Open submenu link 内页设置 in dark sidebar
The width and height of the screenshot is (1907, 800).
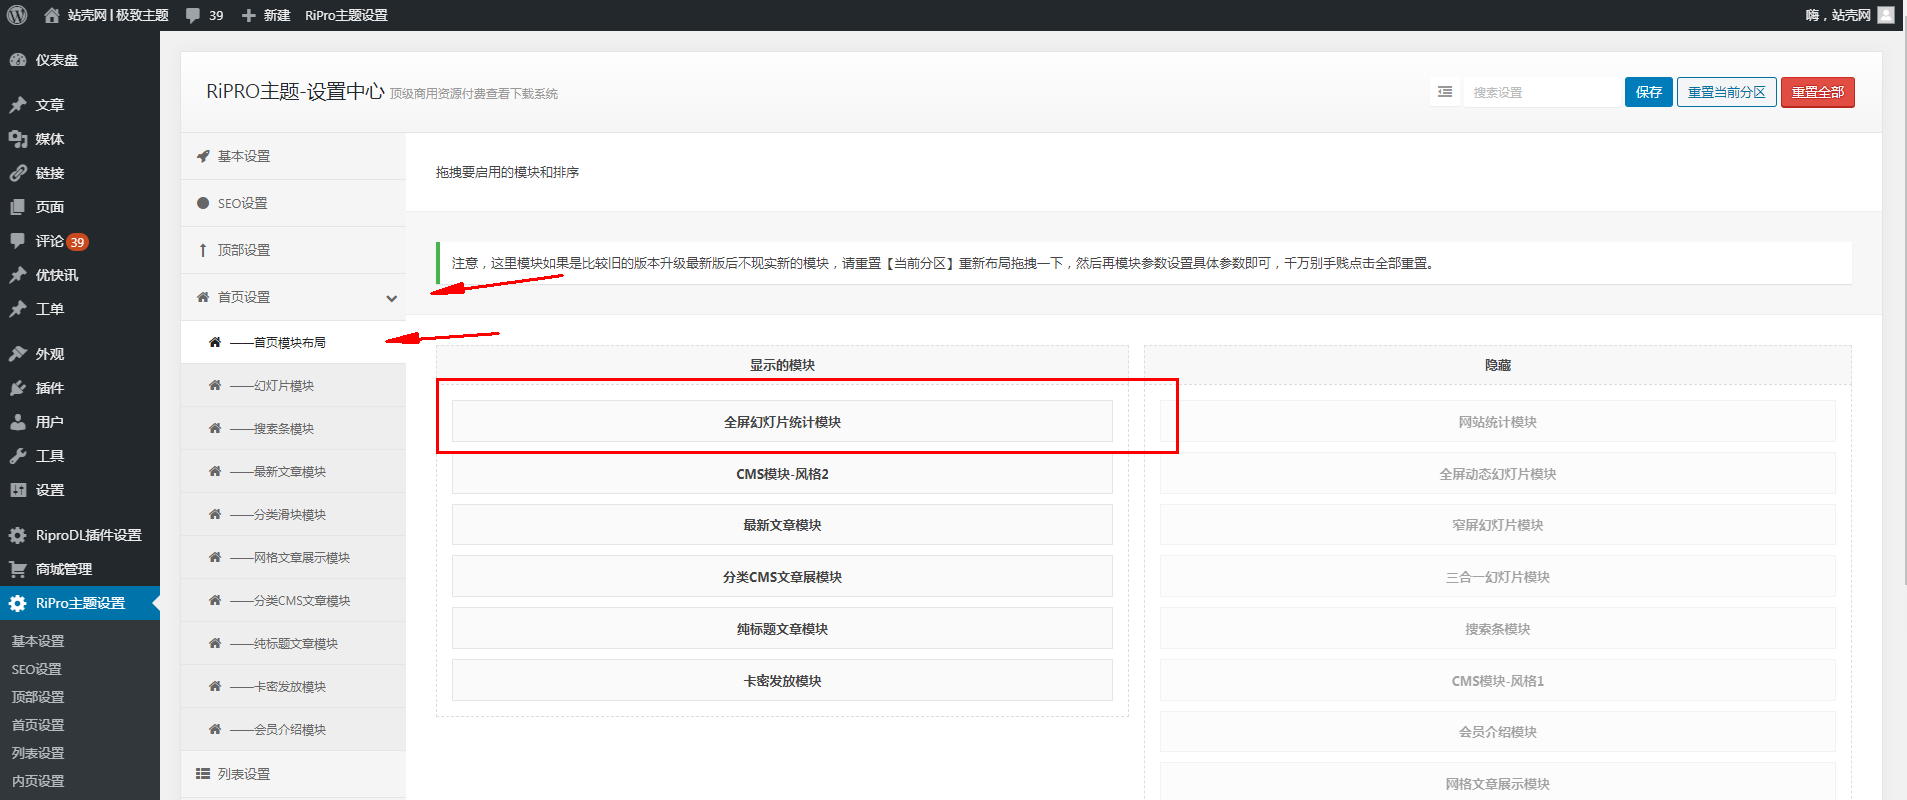(x=38, y=781)
